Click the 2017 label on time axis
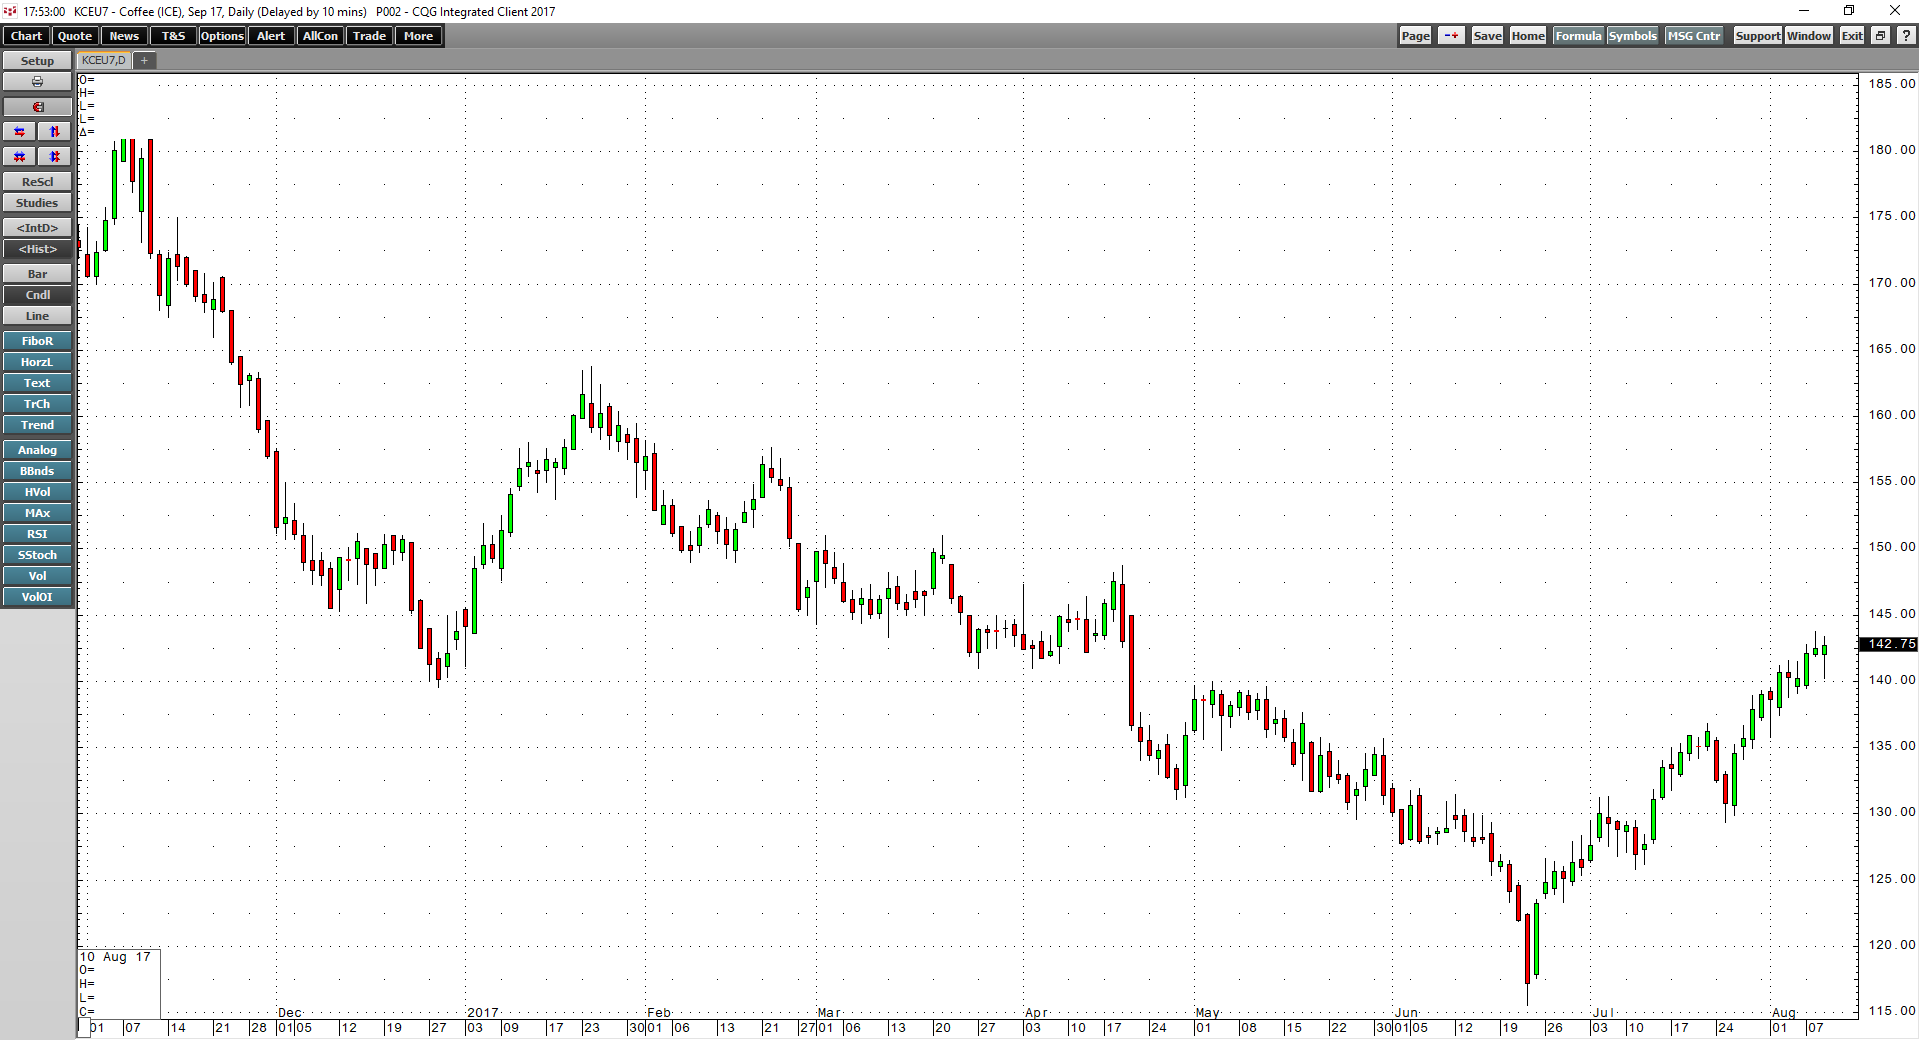The image size is (1919, 1040). [x=483, y=1013]
